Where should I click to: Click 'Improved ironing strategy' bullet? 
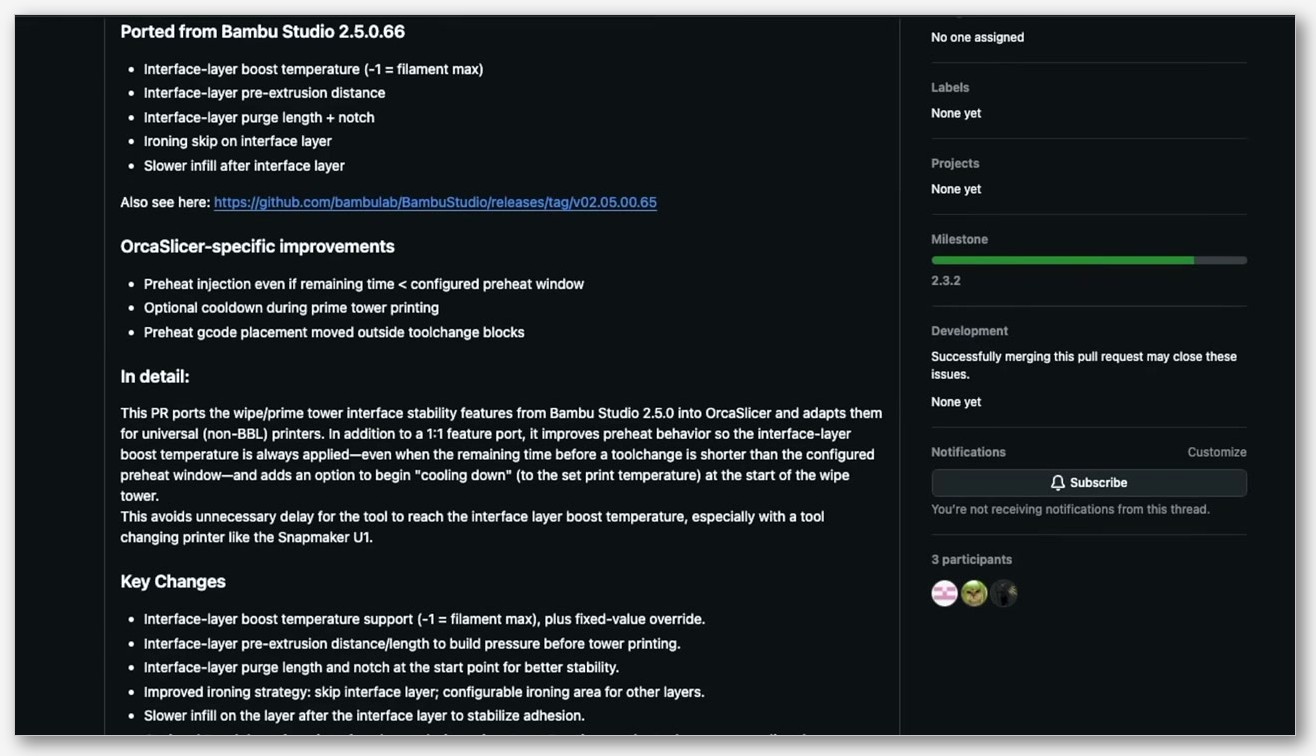[424, 692]
